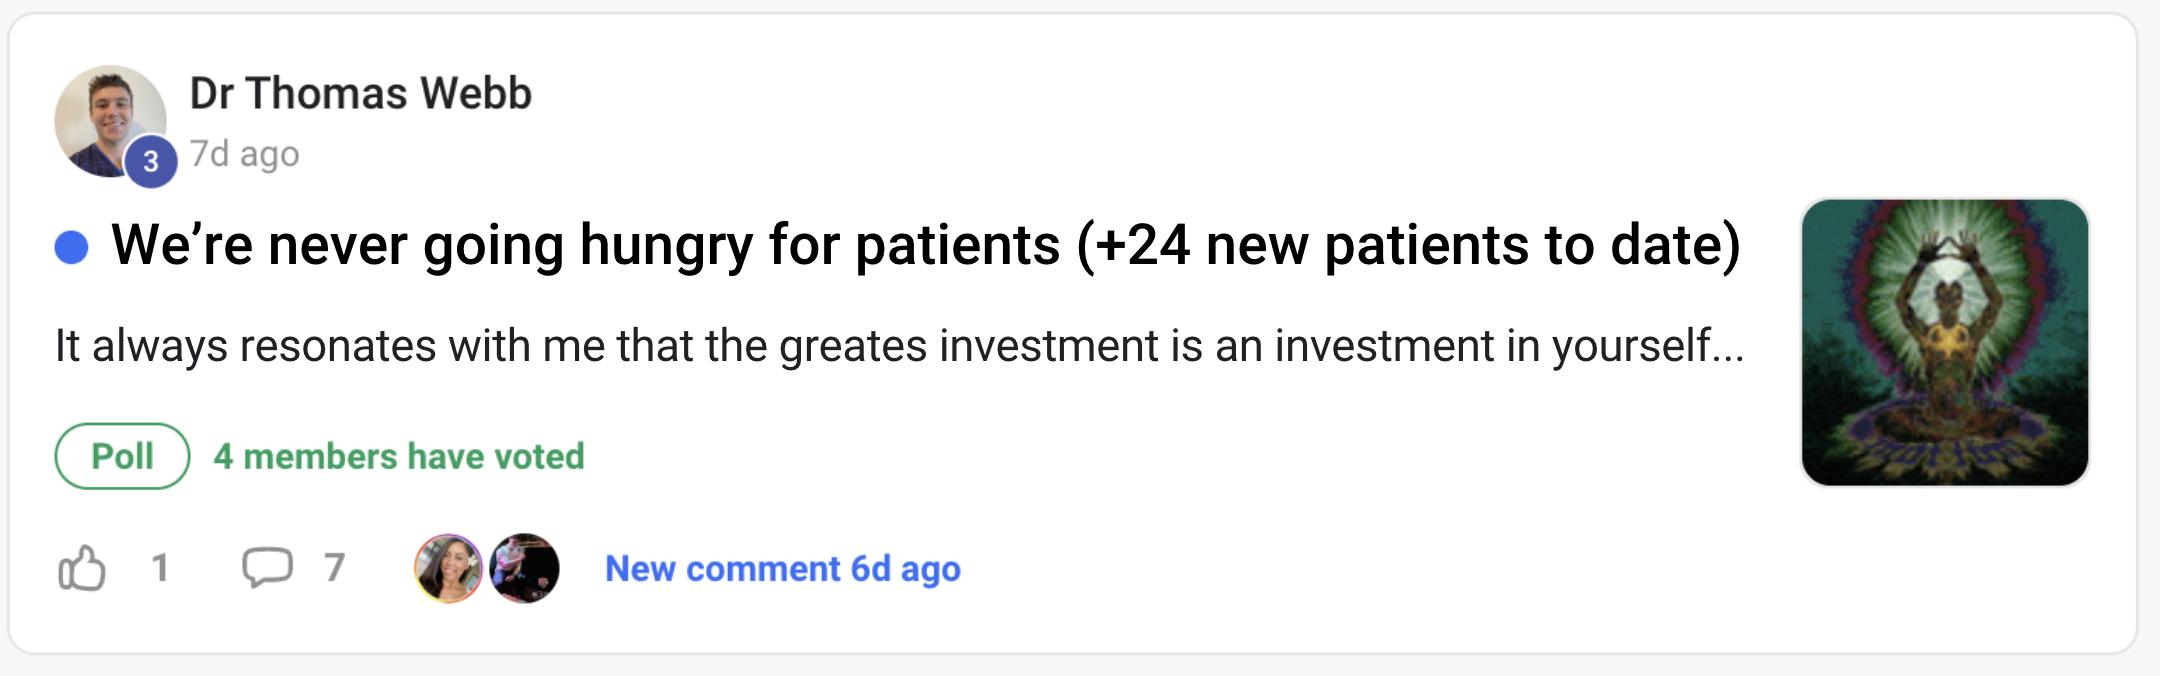The width and height of the screenshot is (2160, 676).
Task: Open post titled "We're never going hungry for patients"
Action: [925, 245]
